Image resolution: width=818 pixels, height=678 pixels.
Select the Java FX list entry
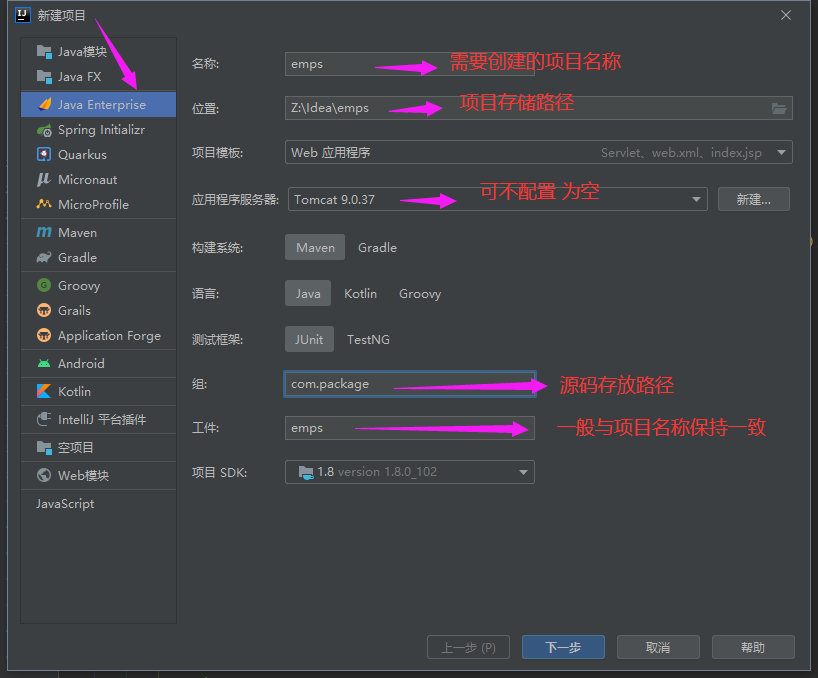point(99,77)
